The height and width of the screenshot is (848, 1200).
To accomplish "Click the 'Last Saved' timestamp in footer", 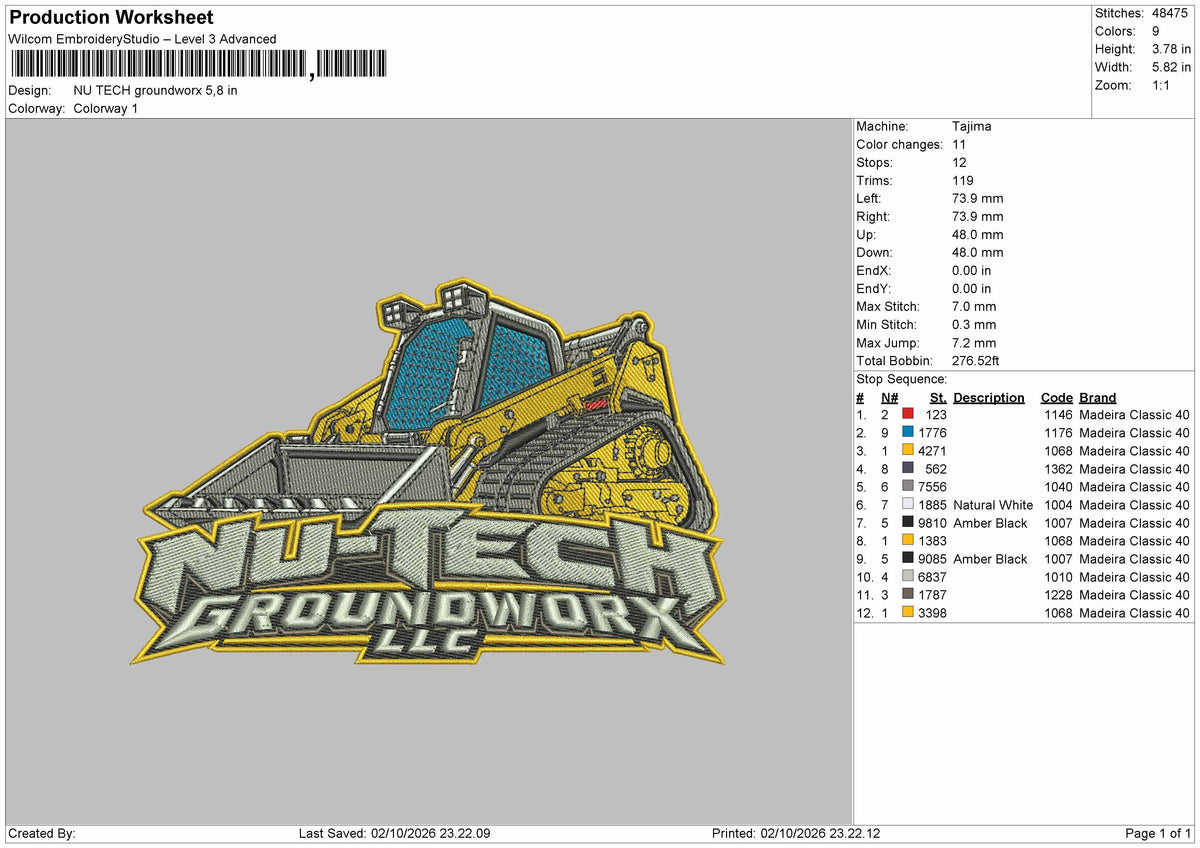I will 395,834.
